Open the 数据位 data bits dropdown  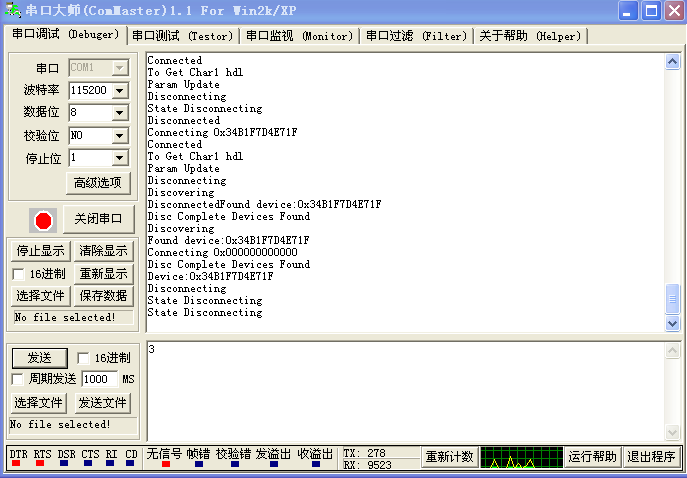119,113
